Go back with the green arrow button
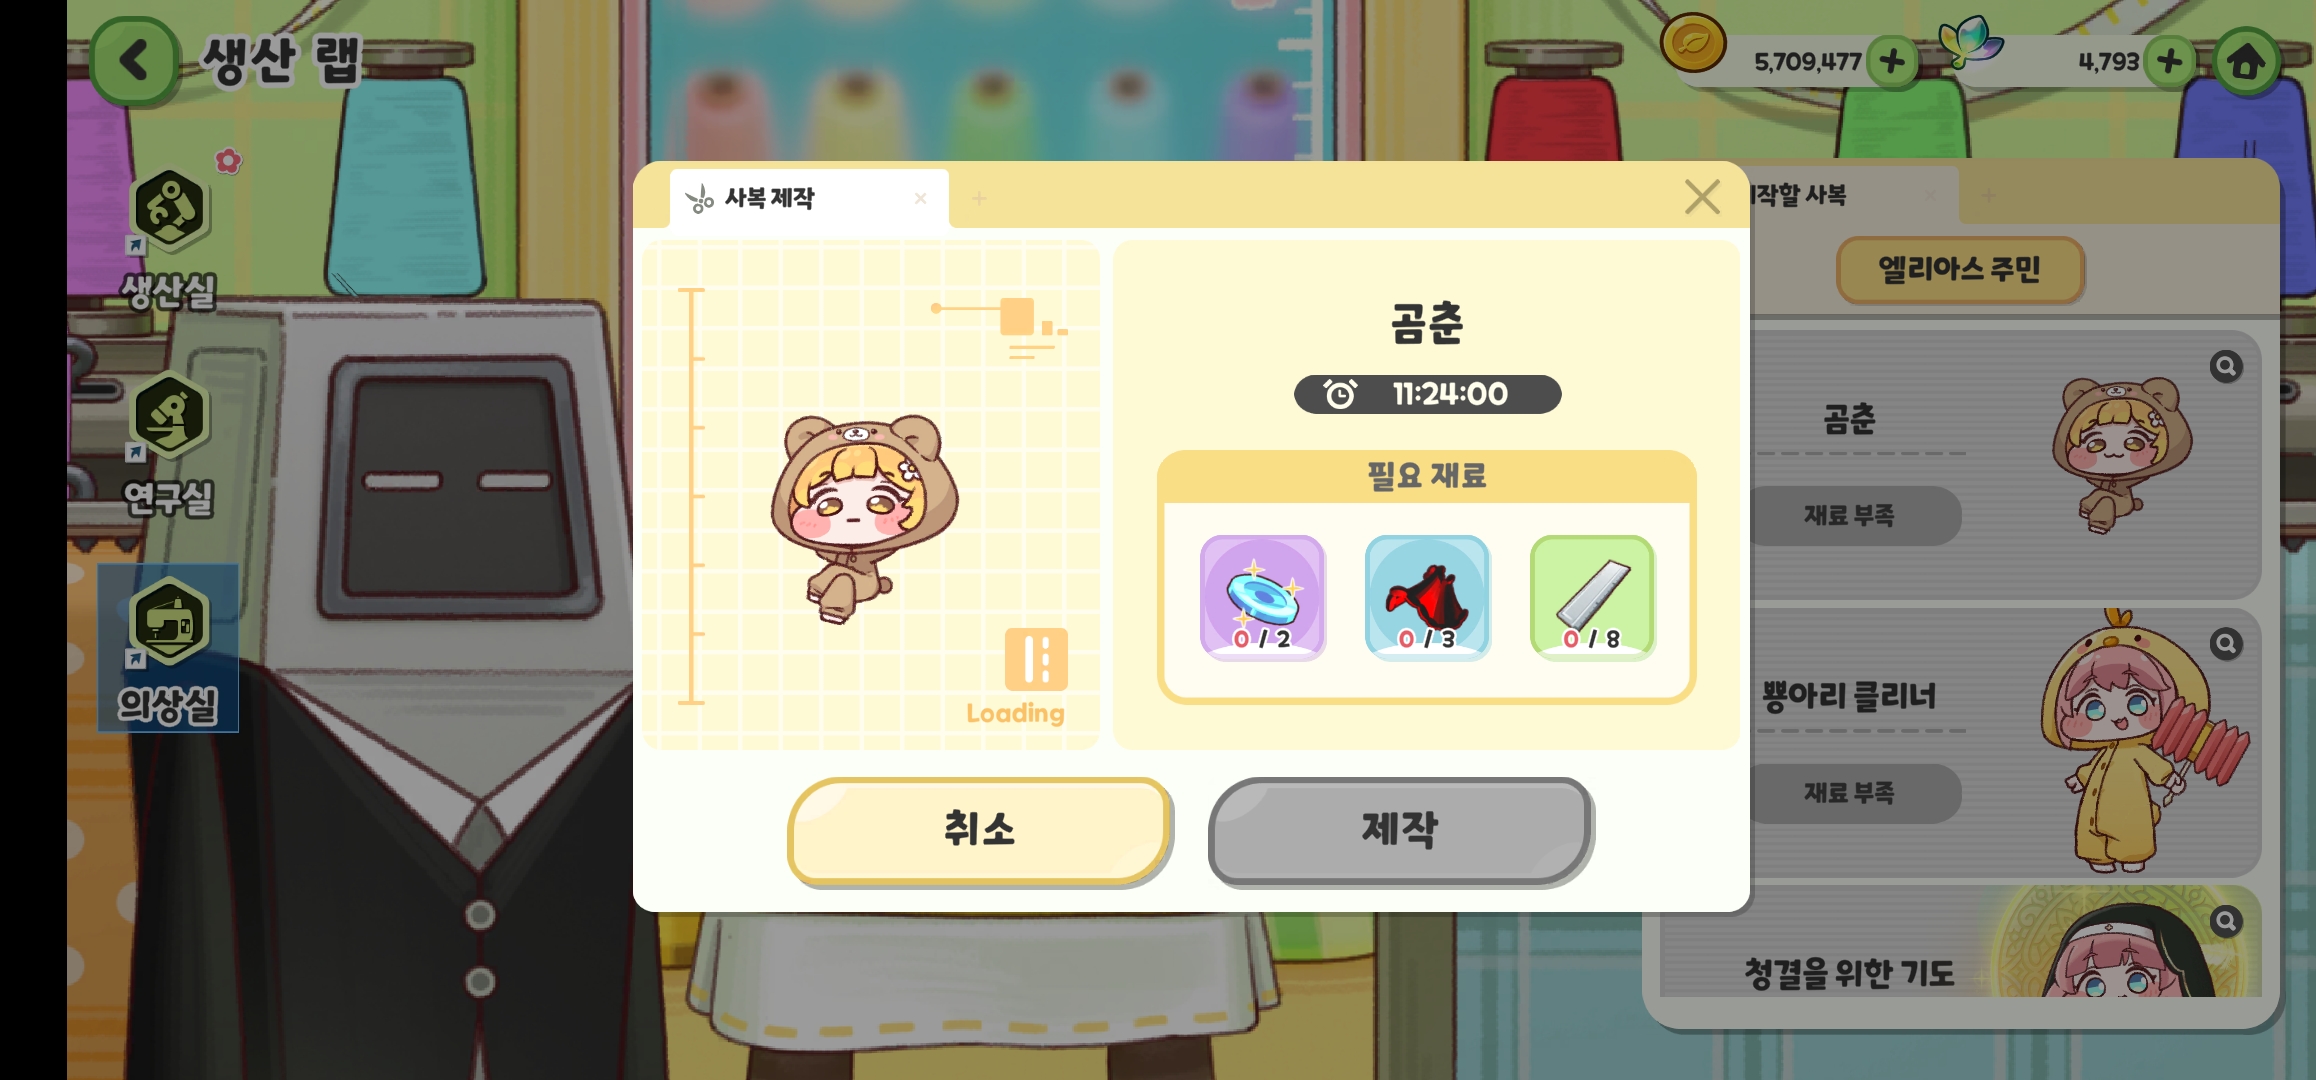This screenshot has width=2316, height=1080. pyautogui.click(x=134, y=61)
